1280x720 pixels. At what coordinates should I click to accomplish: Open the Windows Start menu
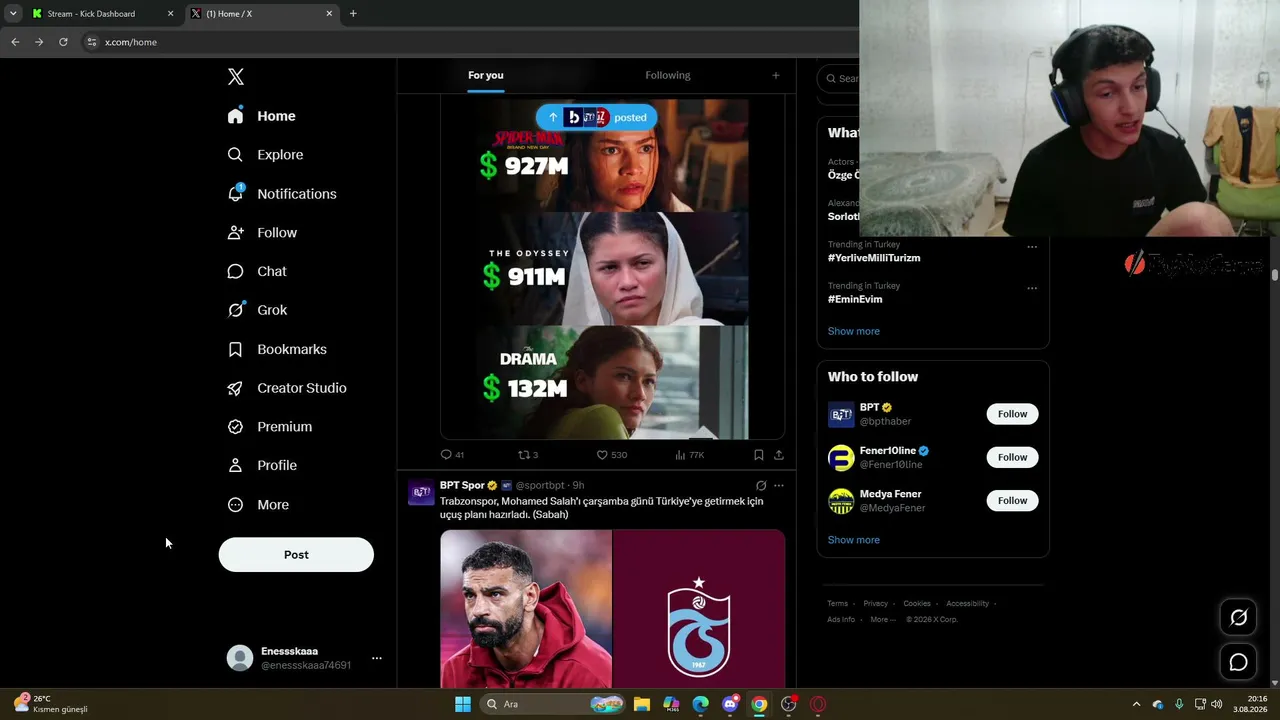pyautogui.click(x=463, y=704)
